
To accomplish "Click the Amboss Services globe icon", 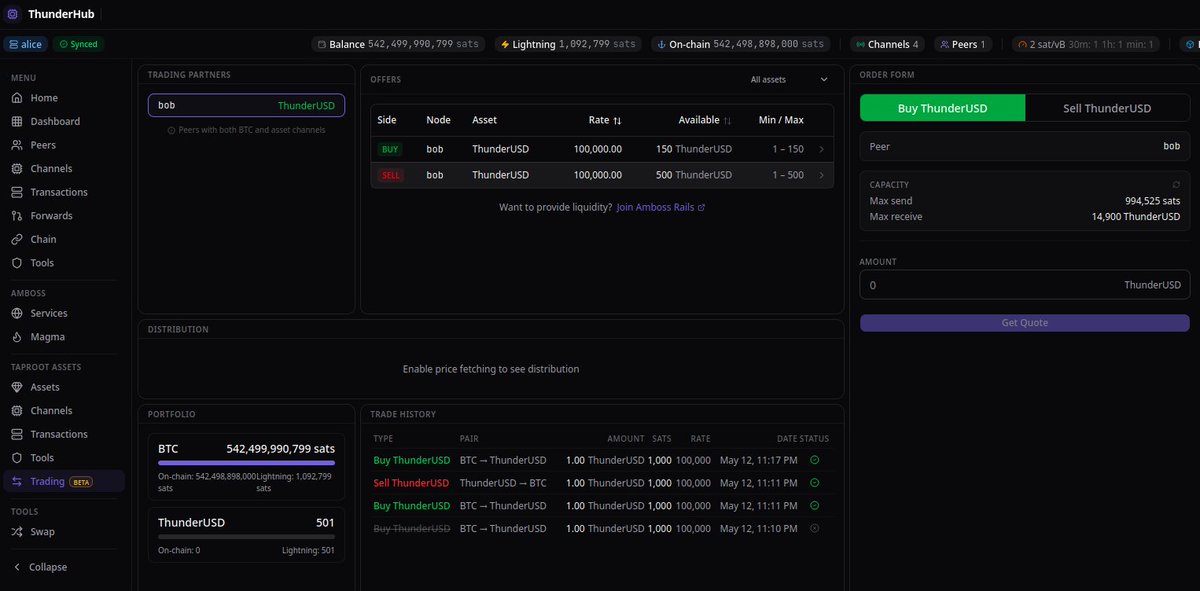I will point(17,313).
